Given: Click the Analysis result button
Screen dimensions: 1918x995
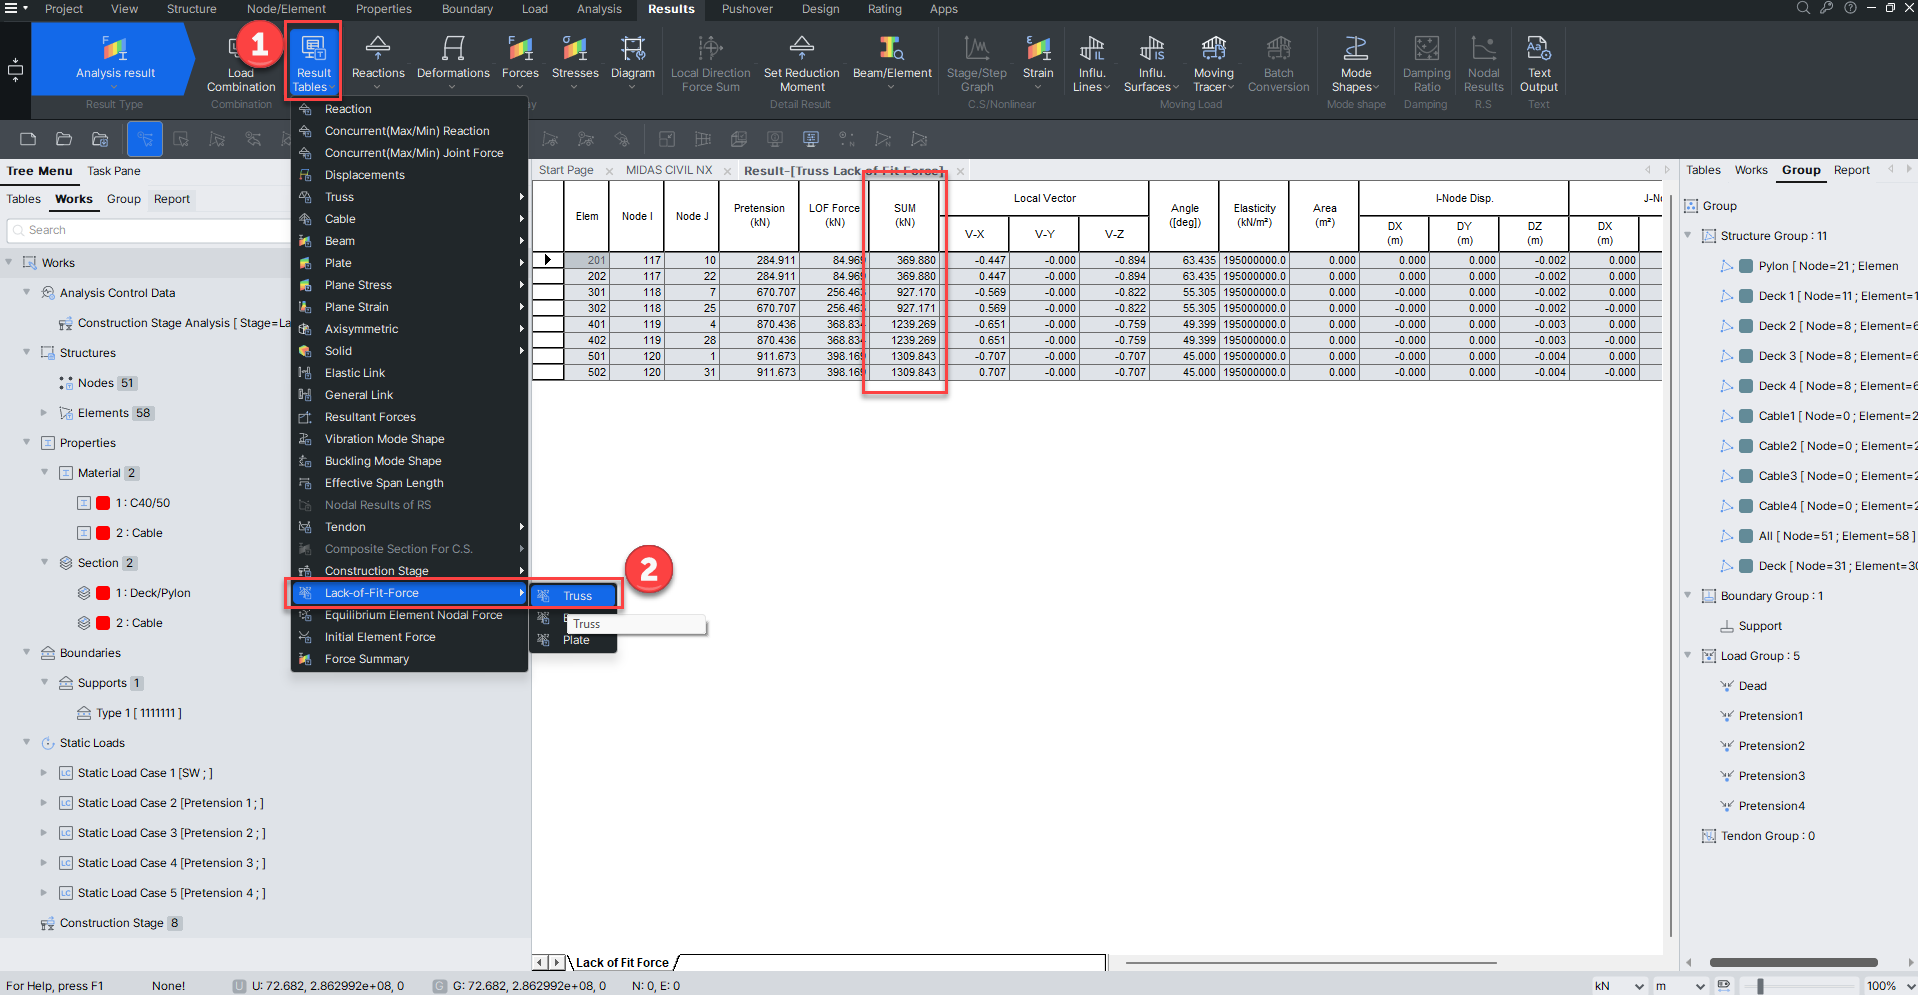Looking at the screenshot, I should point(115,59).
